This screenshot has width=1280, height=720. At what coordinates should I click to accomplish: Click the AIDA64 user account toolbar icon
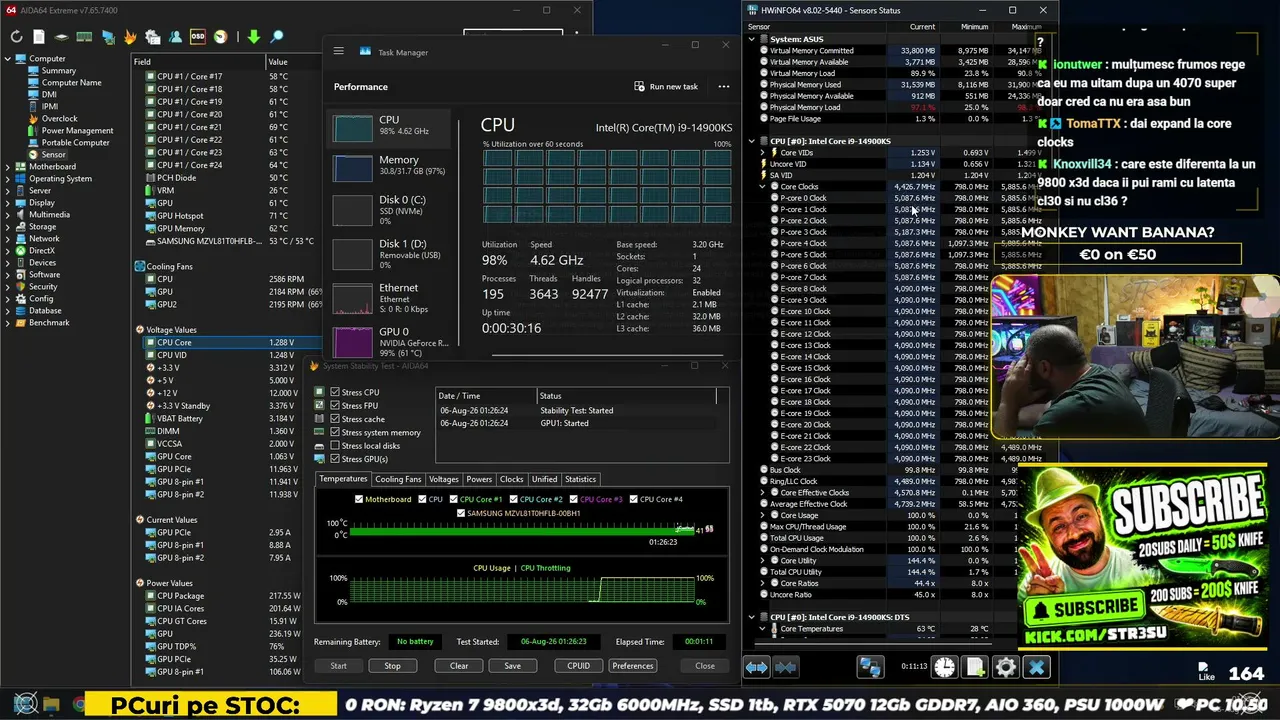[176, 37]
